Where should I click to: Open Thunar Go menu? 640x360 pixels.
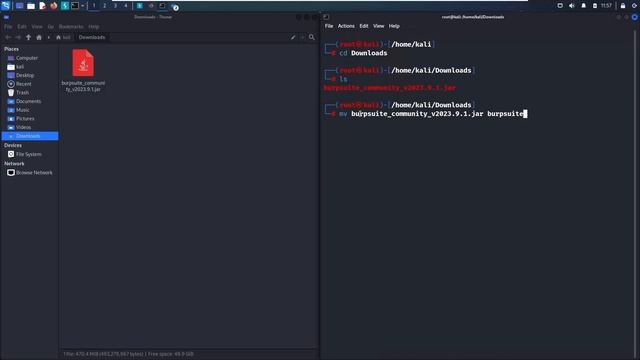[51, 27]
